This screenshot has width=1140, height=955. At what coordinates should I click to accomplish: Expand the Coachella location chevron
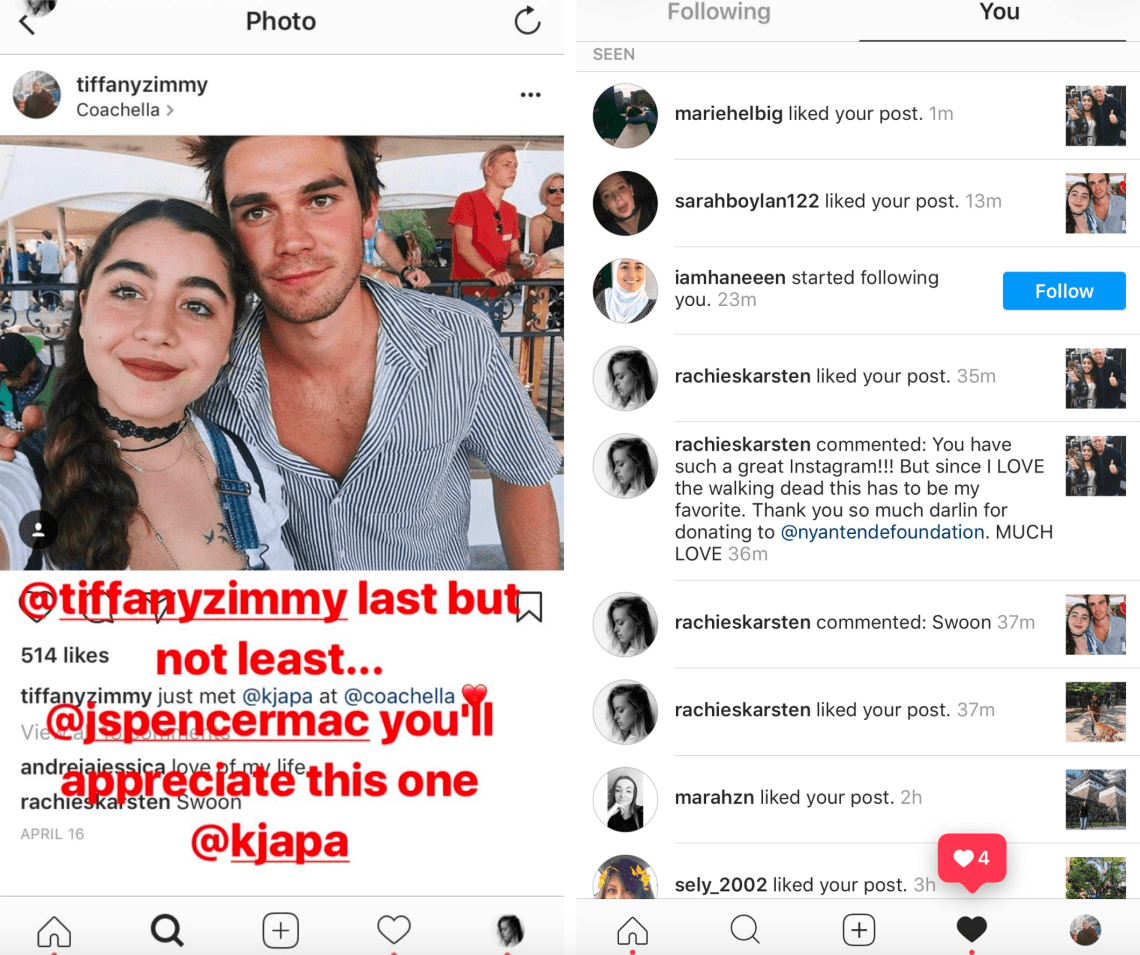(x=170, y=110)
